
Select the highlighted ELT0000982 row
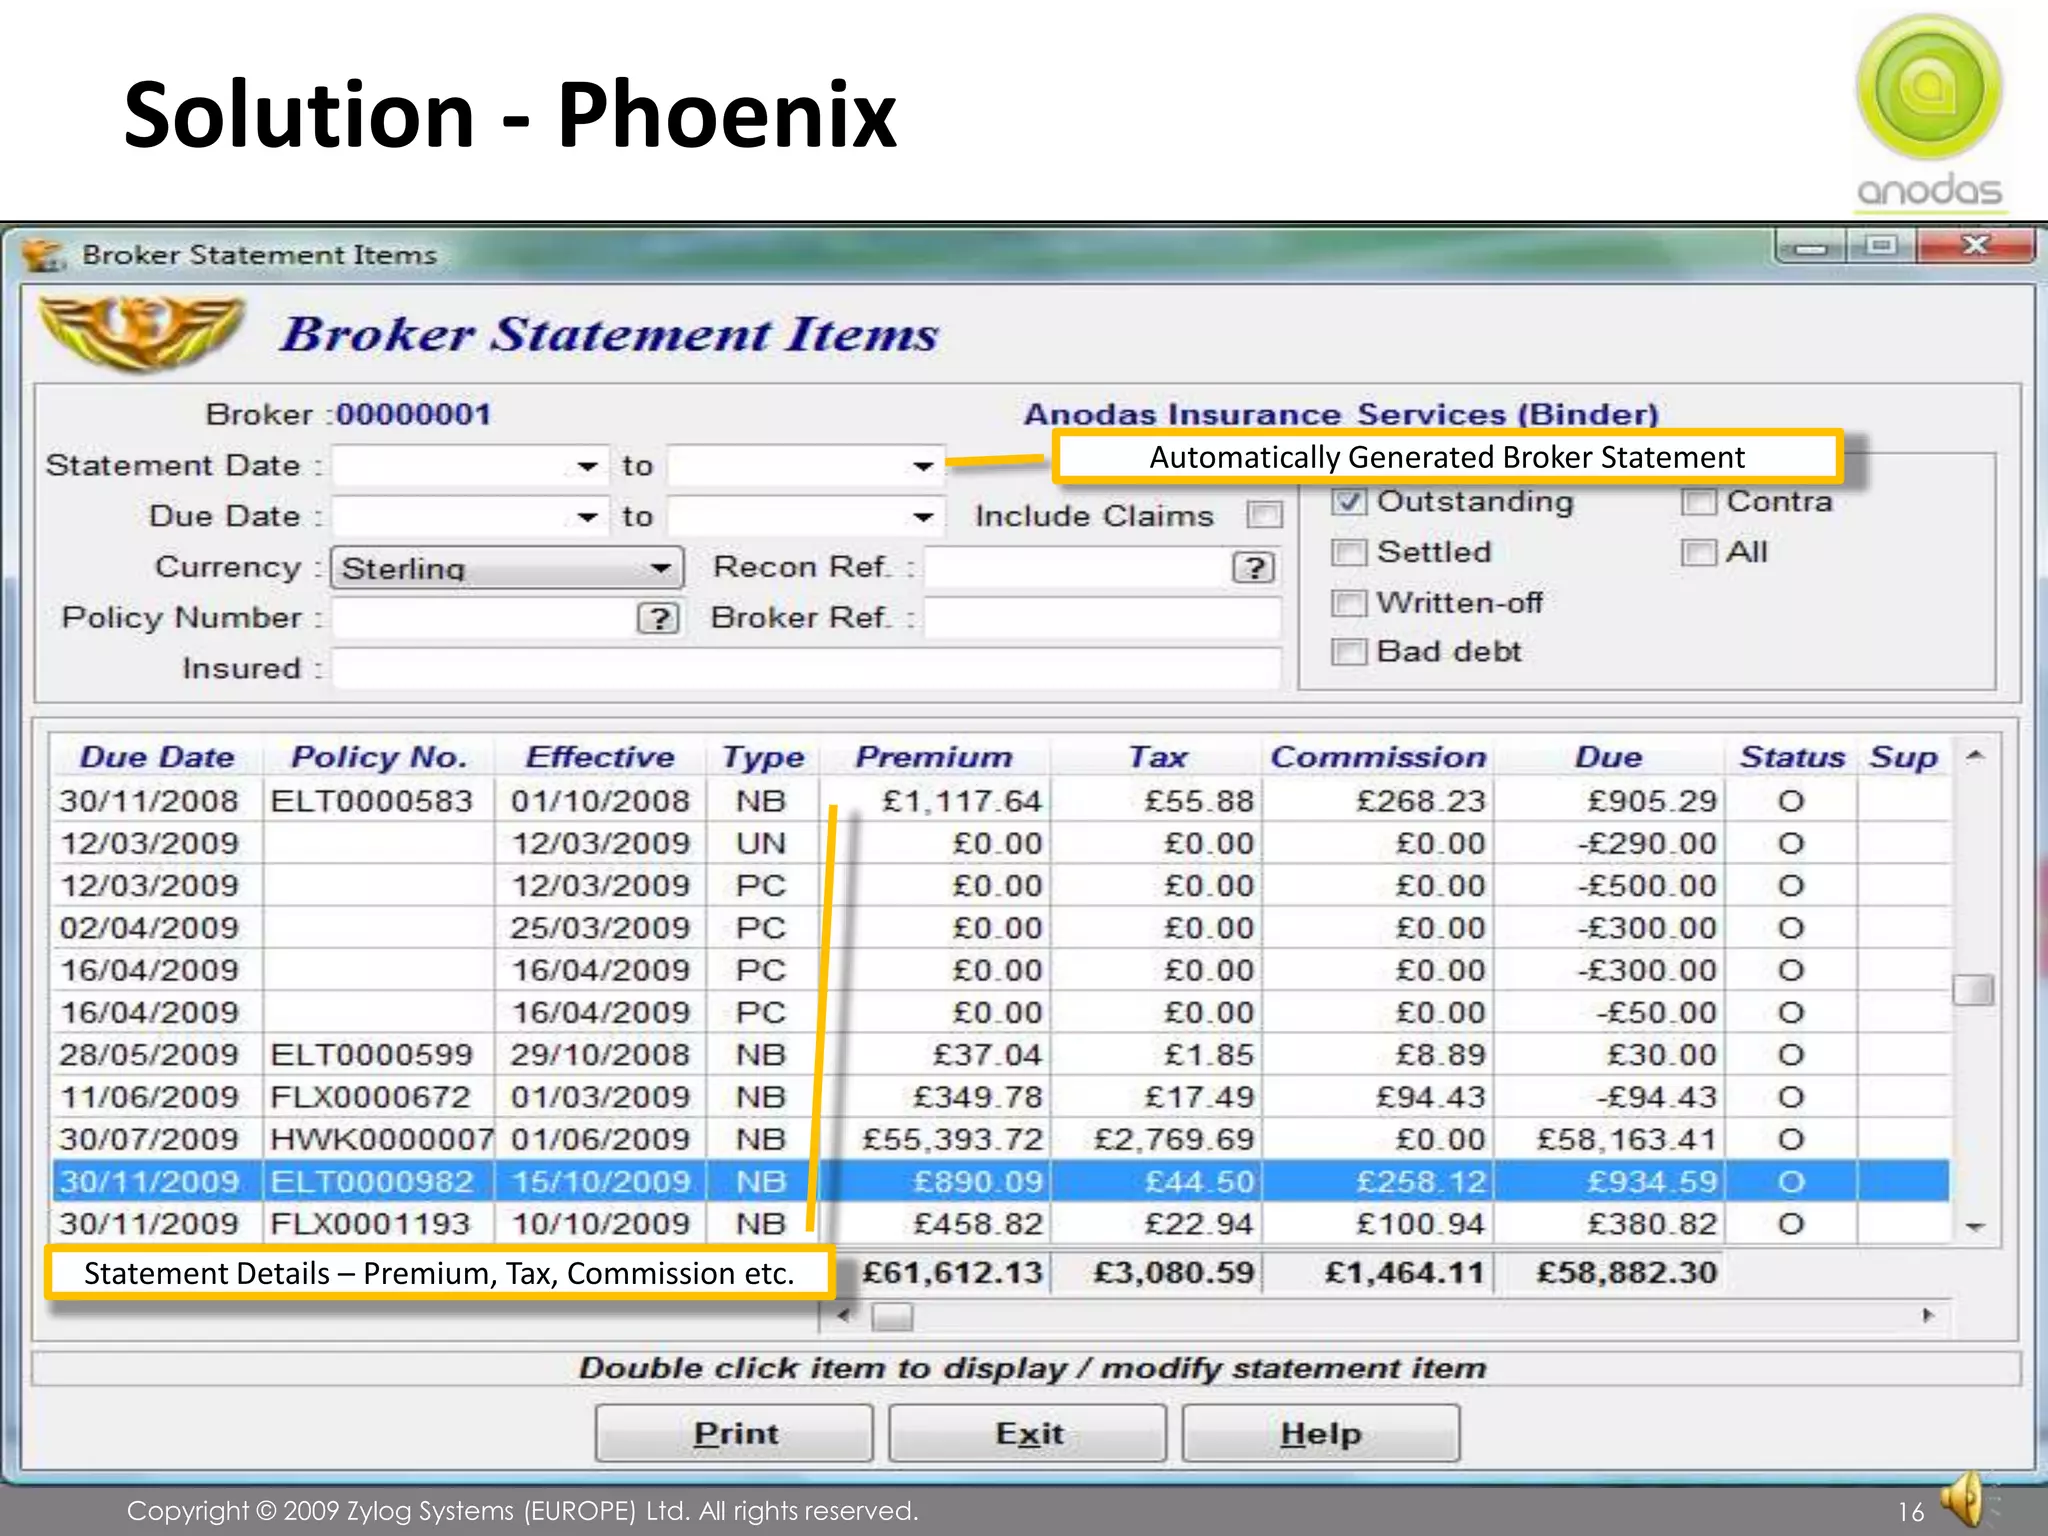pos(1000,1182)
